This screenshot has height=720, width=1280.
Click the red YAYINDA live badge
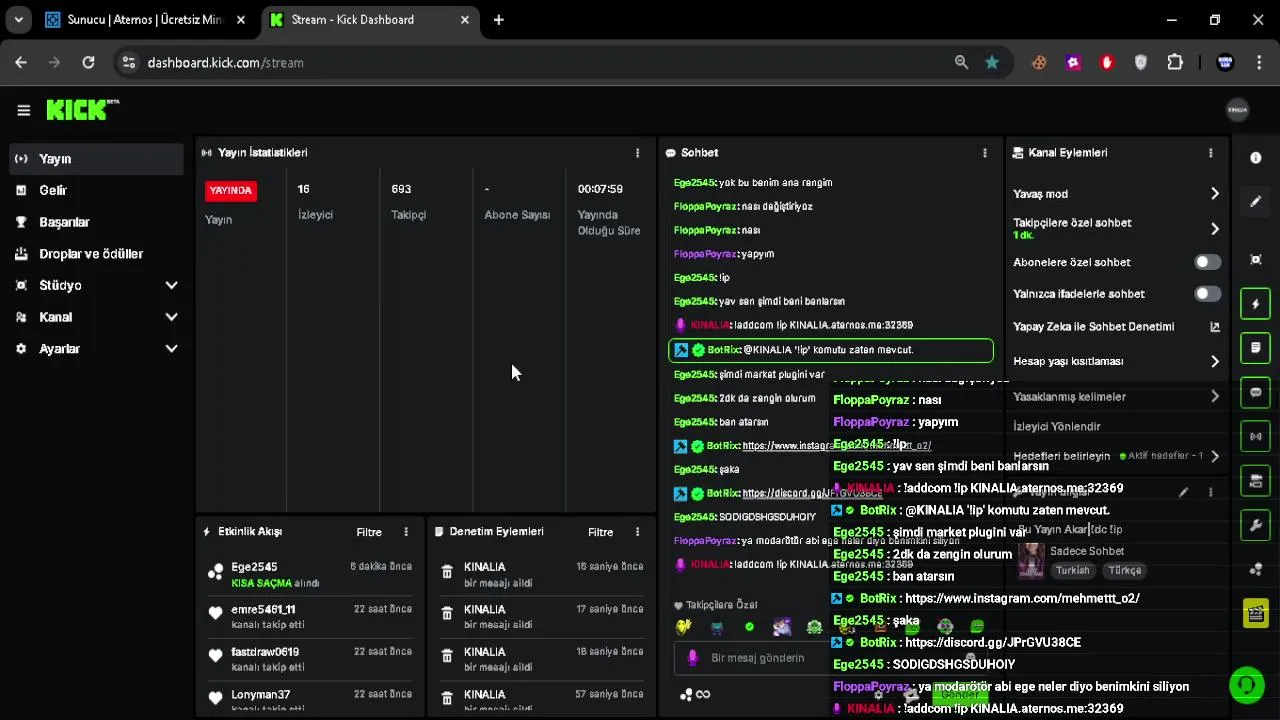click(x=231, y=190)
